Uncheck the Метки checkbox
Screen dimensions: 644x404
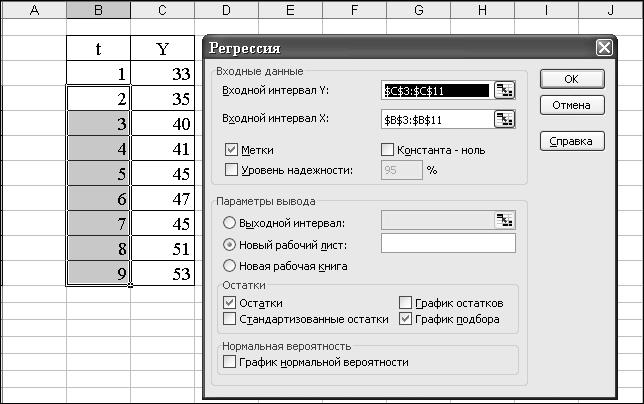click(231, 150)
